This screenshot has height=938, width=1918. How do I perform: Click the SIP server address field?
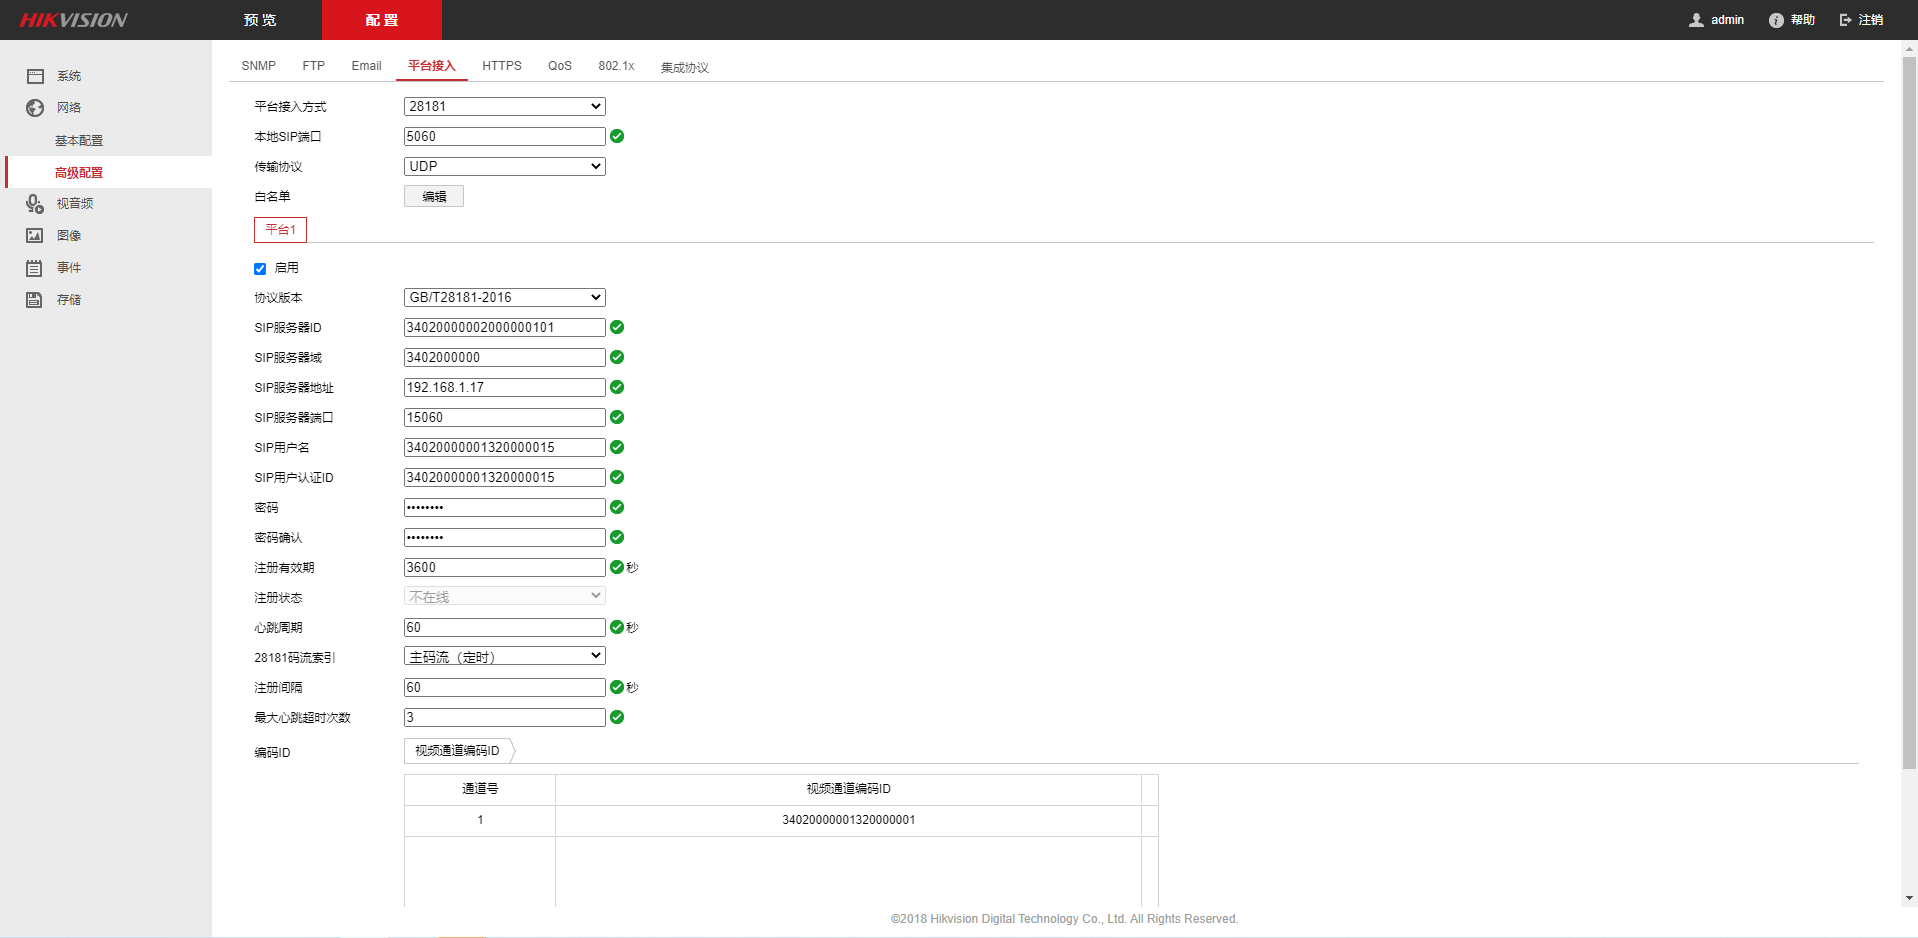tap(504, 388)
